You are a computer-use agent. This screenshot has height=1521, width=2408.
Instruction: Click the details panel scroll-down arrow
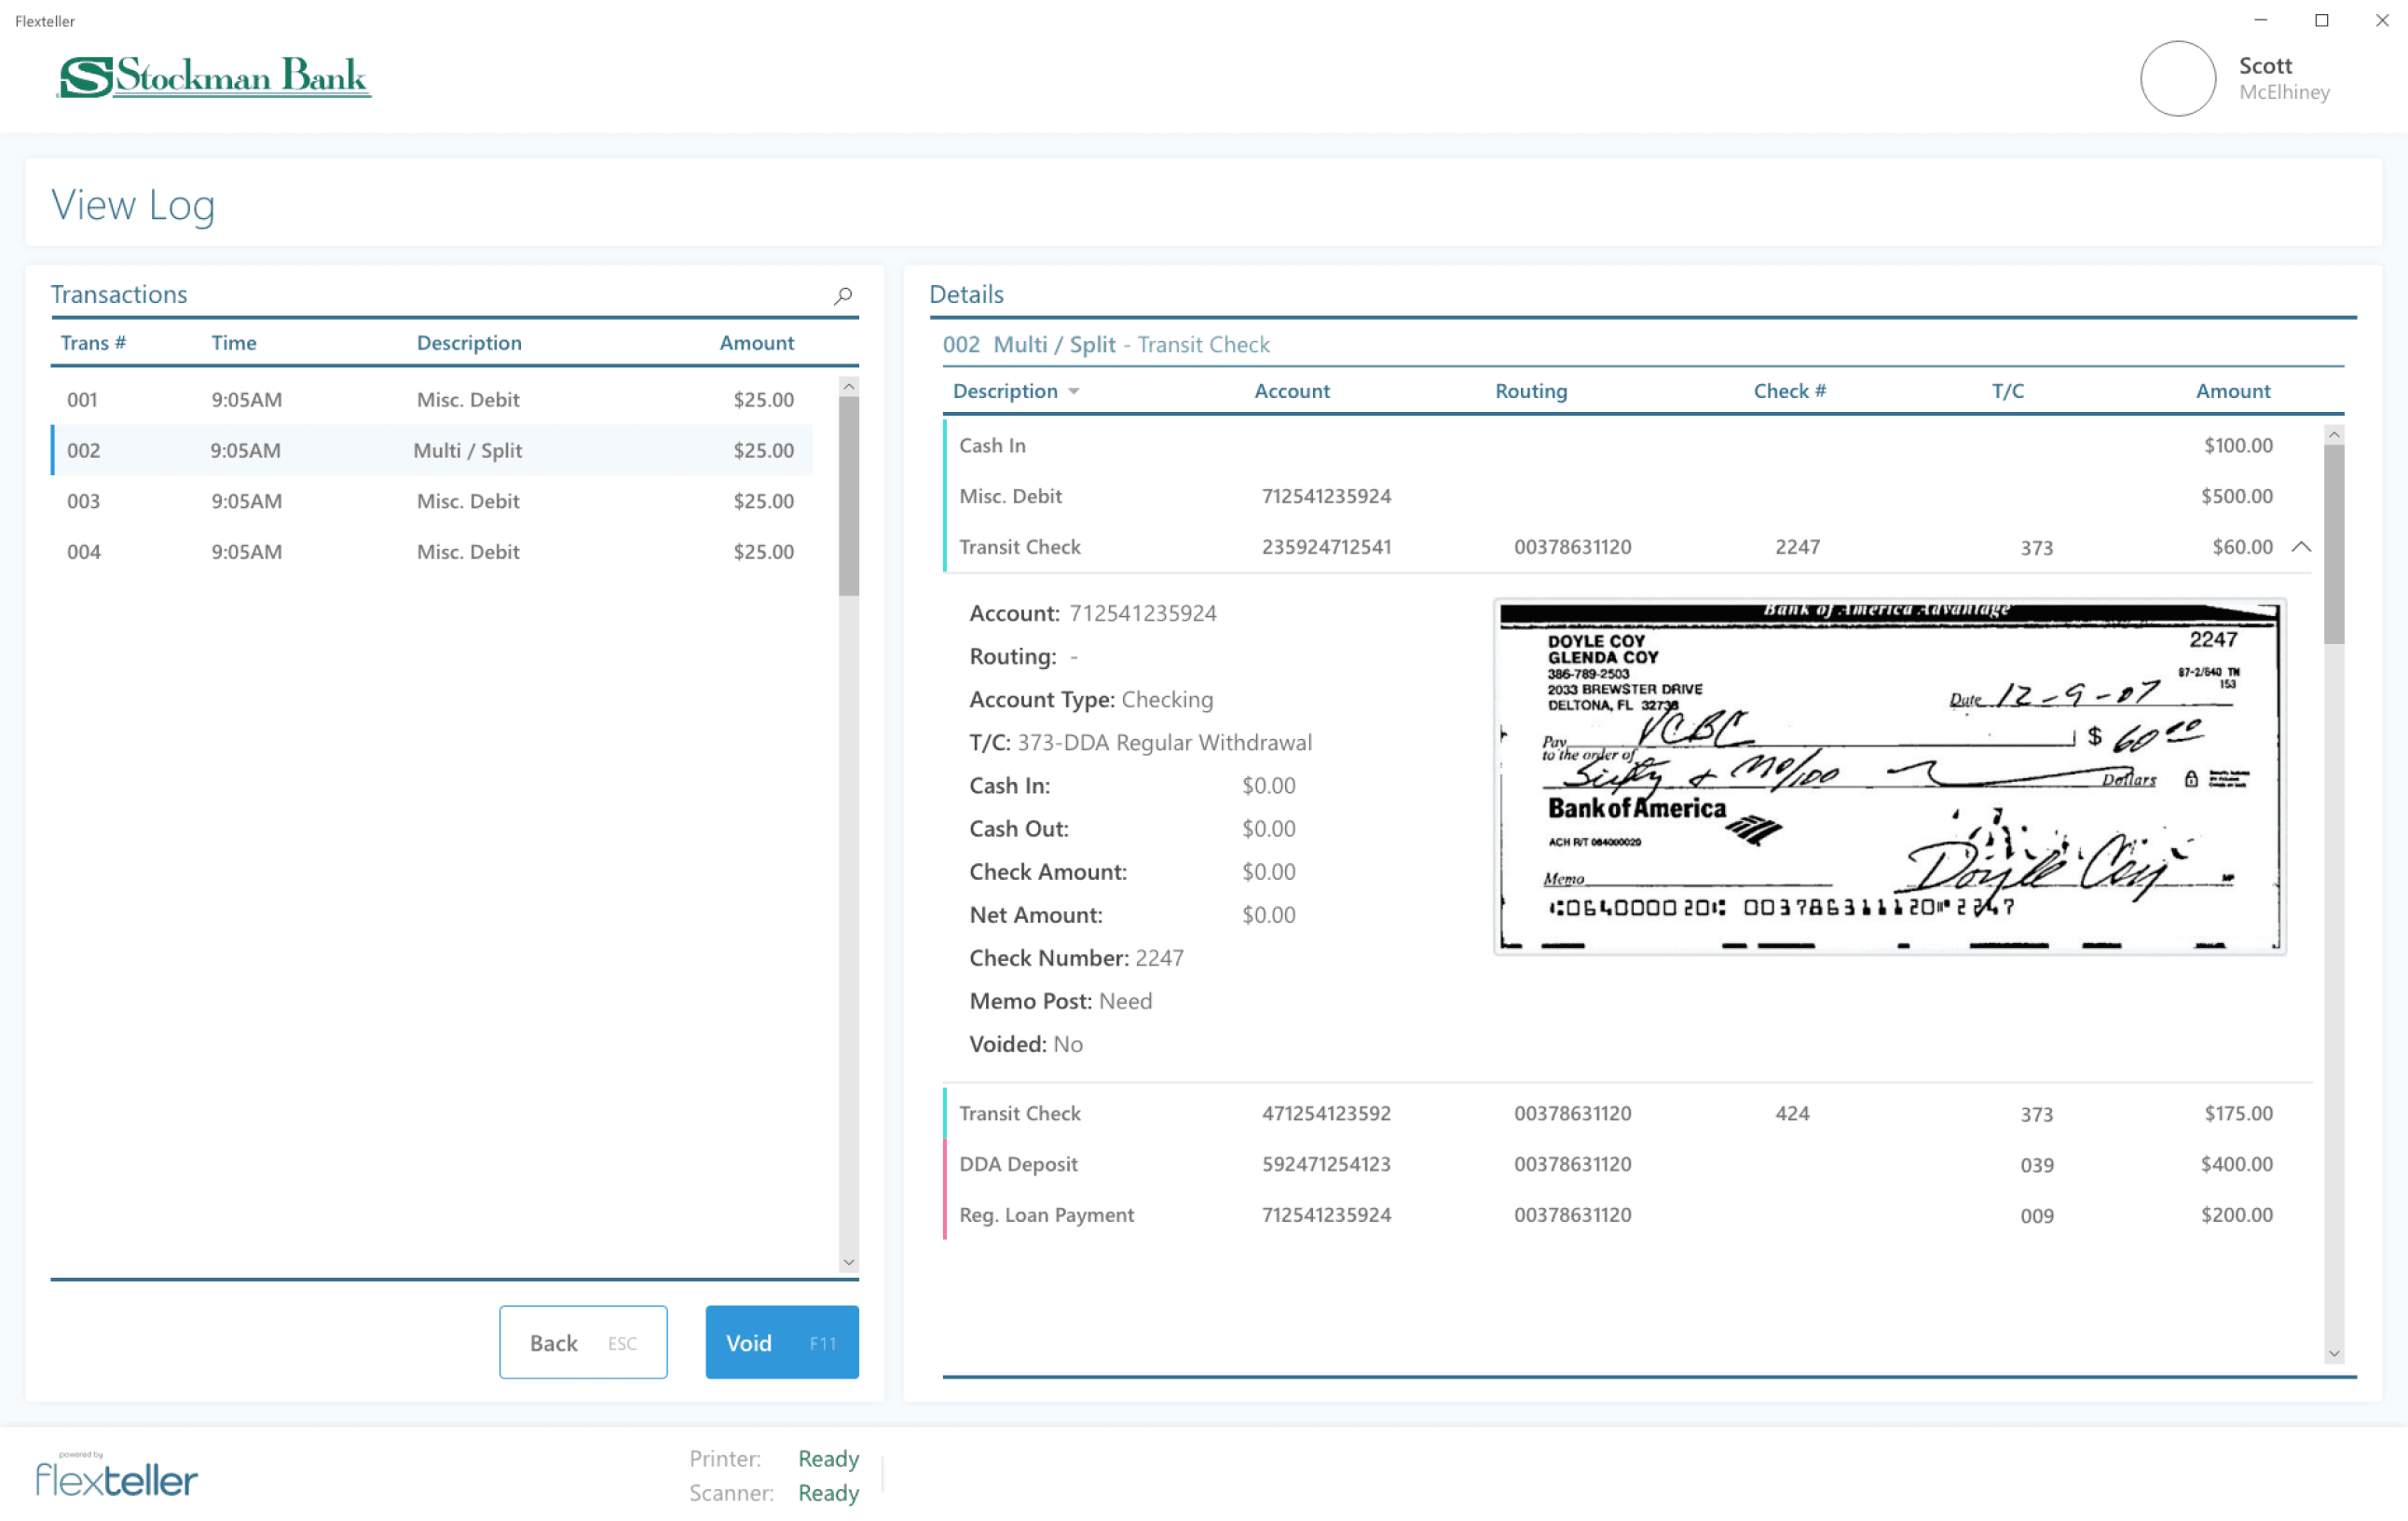click(2334, 1354)
